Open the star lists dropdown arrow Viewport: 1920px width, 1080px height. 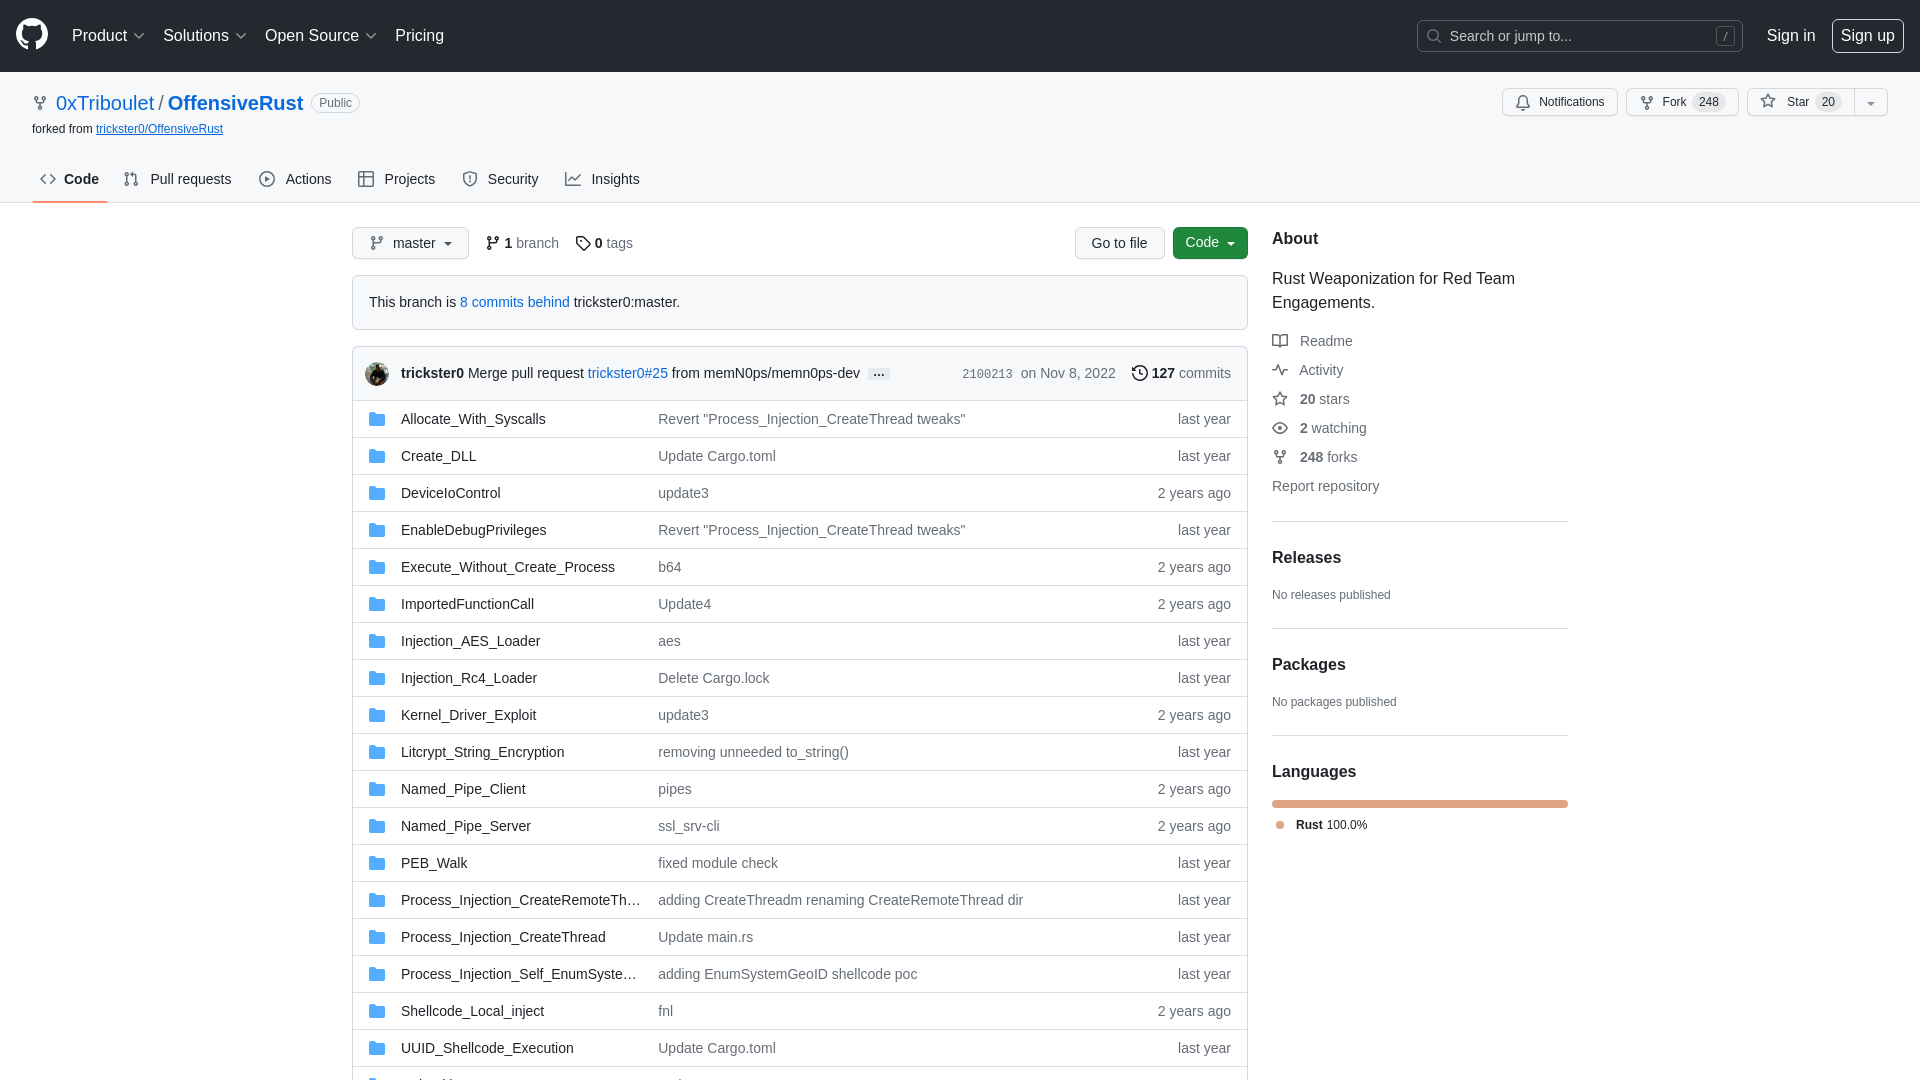point(1871,102)
